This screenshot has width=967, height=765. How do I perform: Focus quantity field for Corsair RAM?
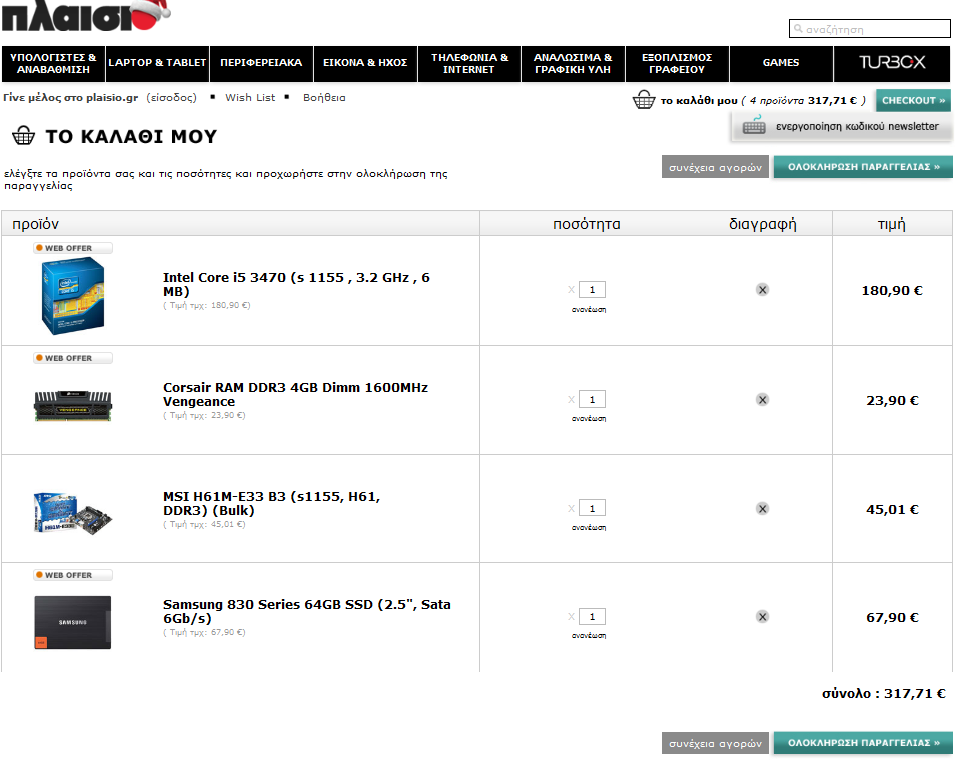592,399
